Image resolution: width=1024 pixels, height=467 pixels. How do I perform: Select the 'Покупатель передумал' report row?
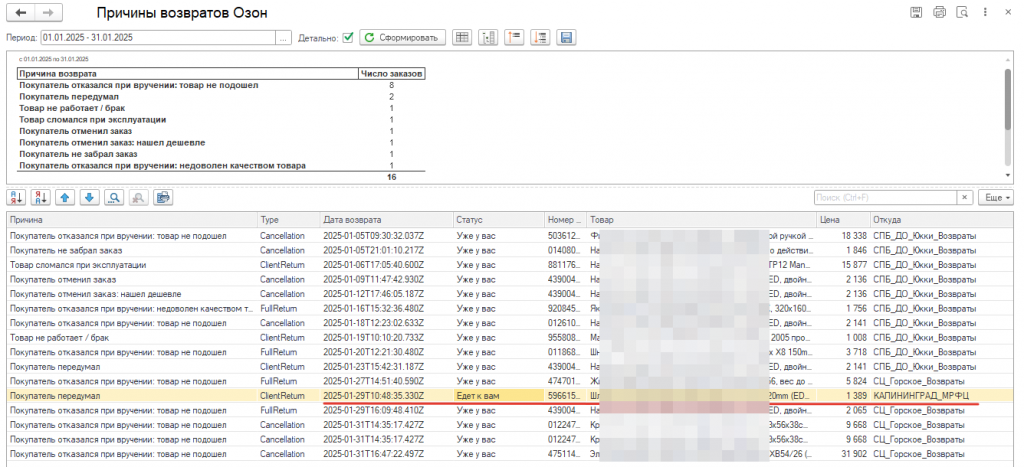pyautogui.click(x=222, y=97)
